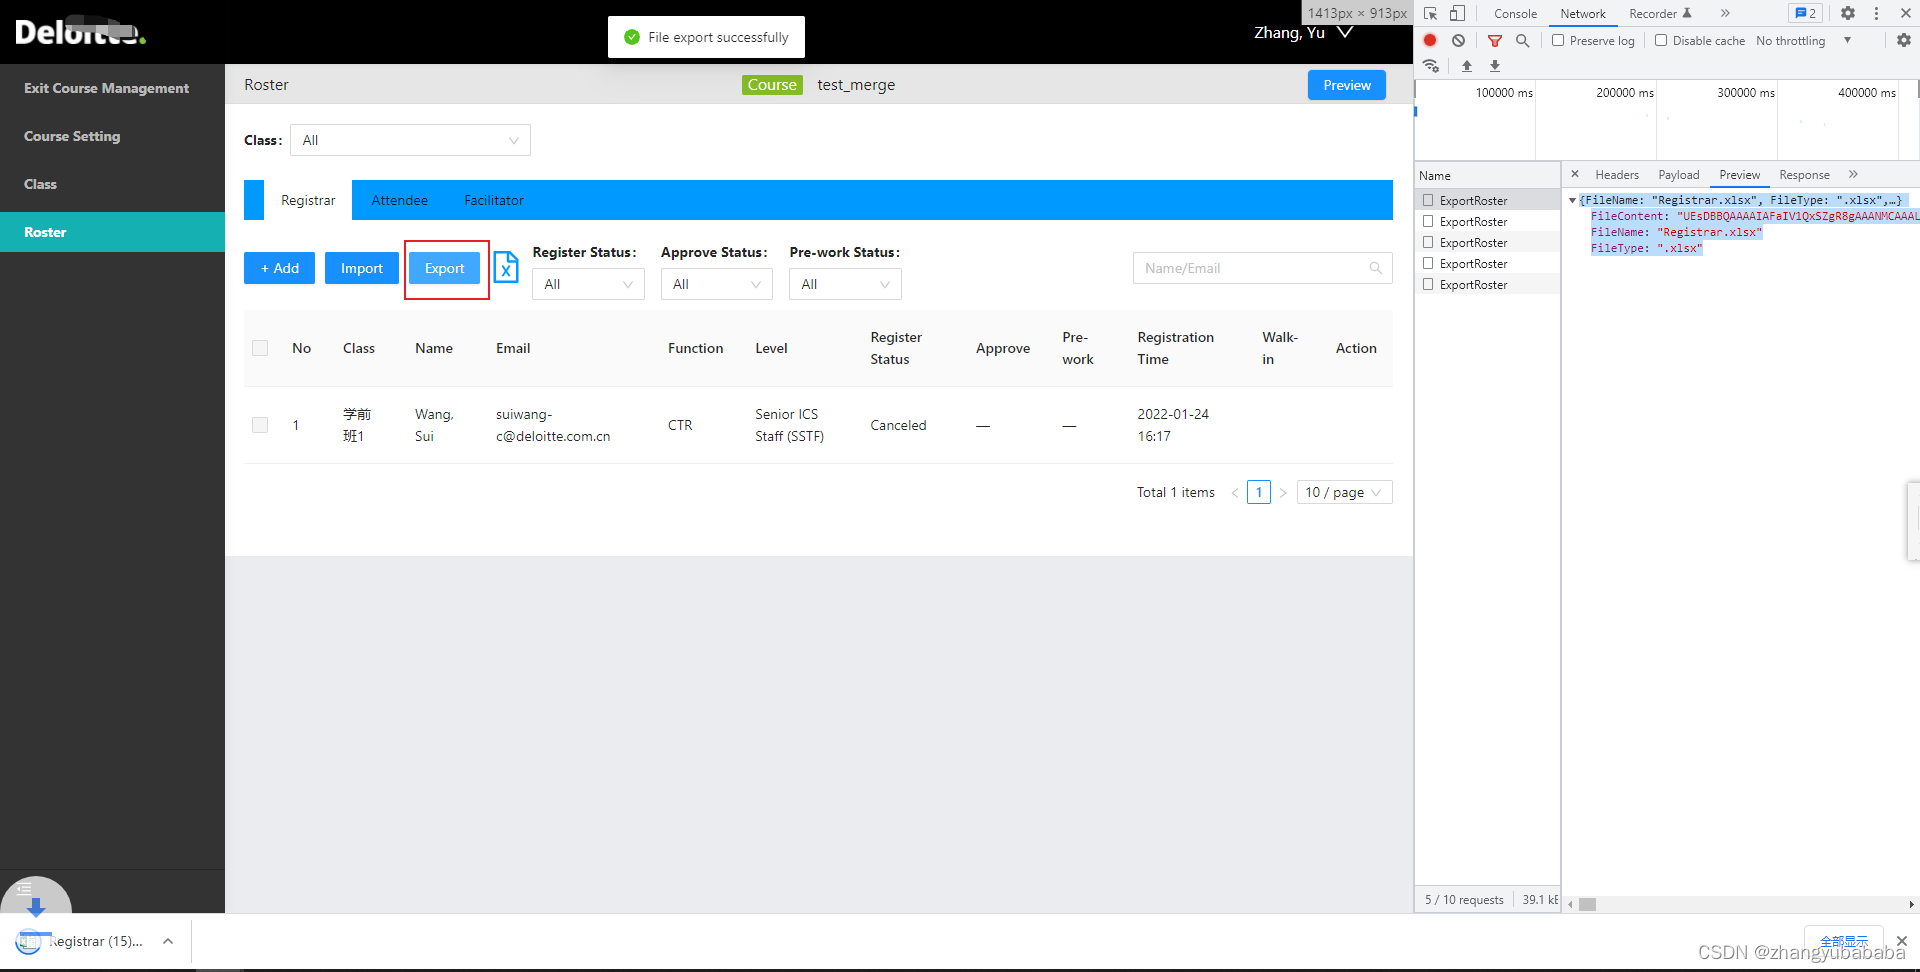1920x972 pixels.
Task: Open the Recorder tab in DevTools
Action: pos(1660,14)
